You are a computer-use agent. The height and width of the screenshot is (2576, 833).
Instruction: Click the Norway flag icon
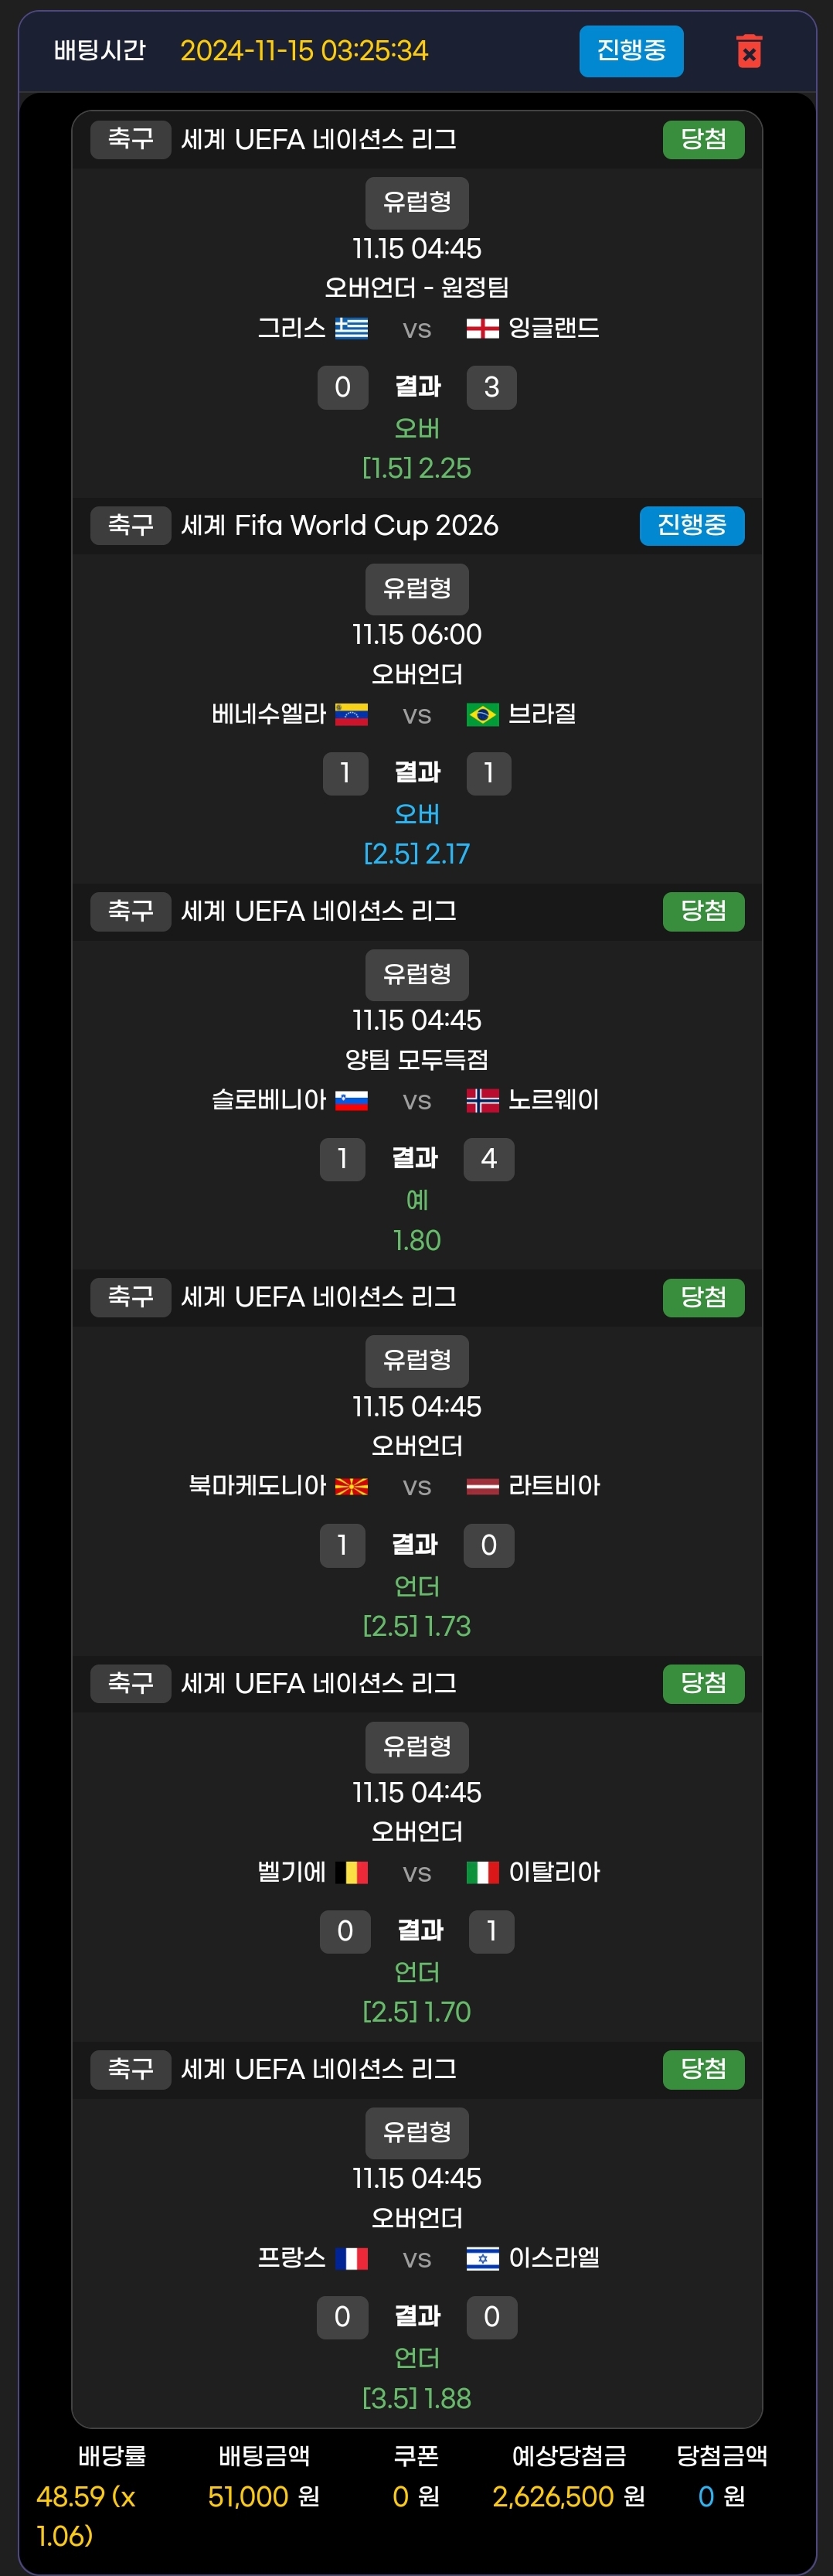click(x=482, y=1101)
